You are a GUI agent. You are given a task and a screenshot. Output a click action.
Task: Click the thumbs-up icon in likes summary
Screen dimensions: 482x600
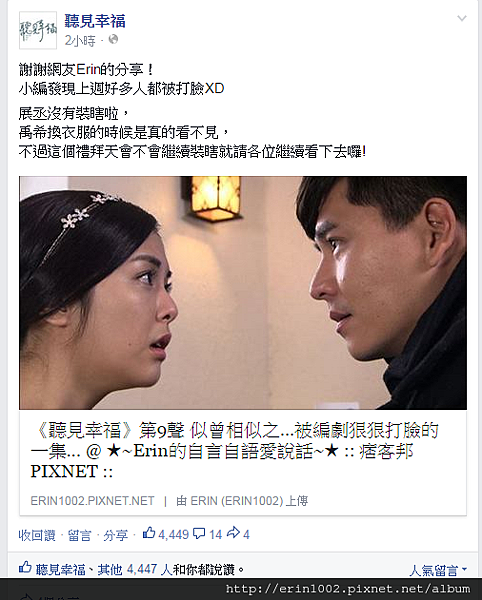tap(25, 568)
